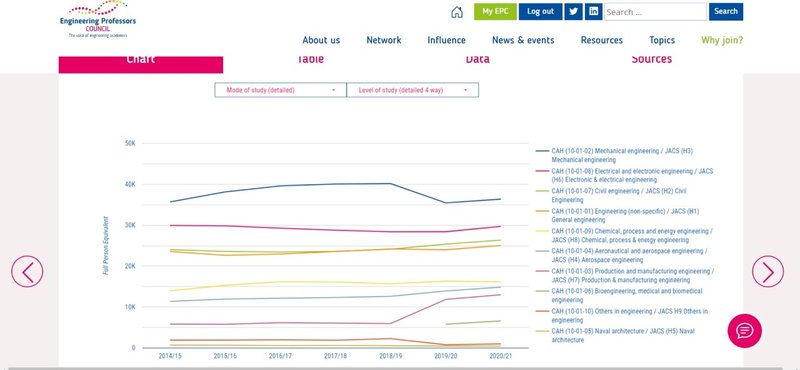Viewport: 800px width, 370px height.
Task: Click the 2015/16 x-axis label
Action: click(x=224, y=356)
